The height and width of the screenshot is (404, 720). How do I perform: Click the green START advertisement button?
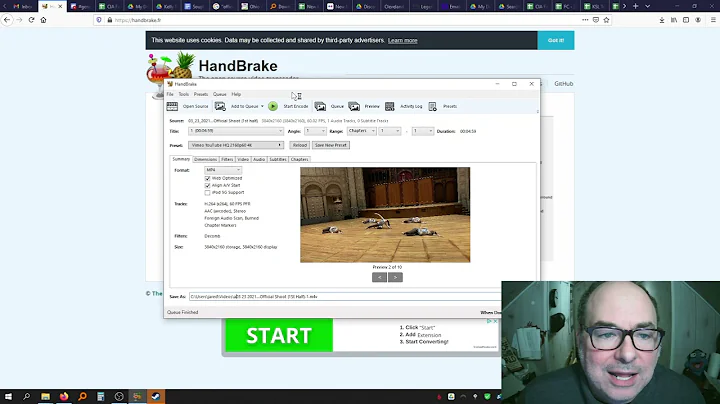279,336
